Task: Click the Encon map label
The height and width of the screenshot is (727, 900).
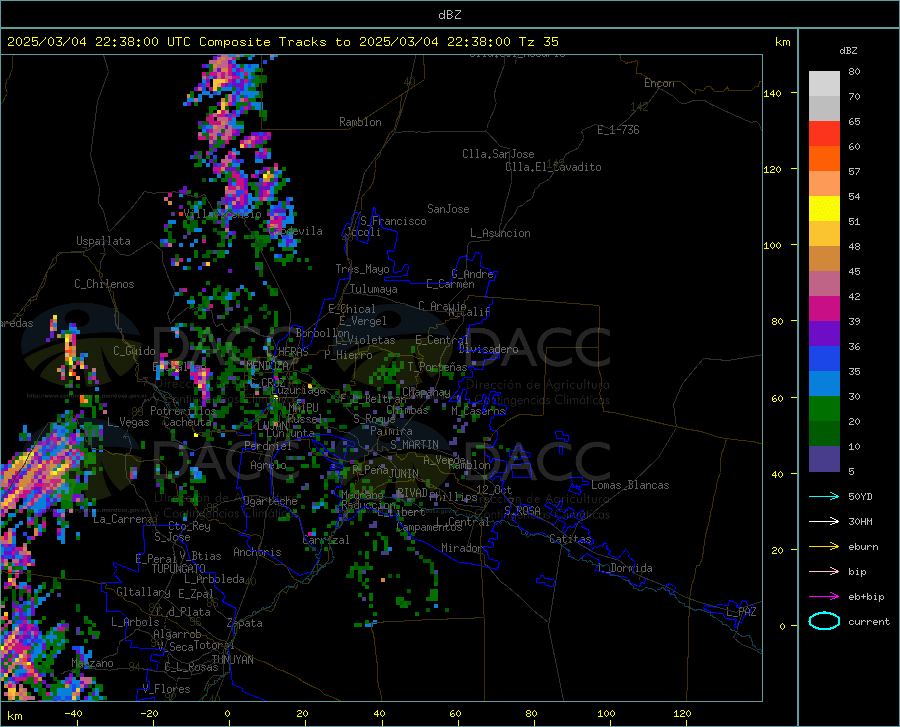Action: pyautogui.click(x=659, y=83)
